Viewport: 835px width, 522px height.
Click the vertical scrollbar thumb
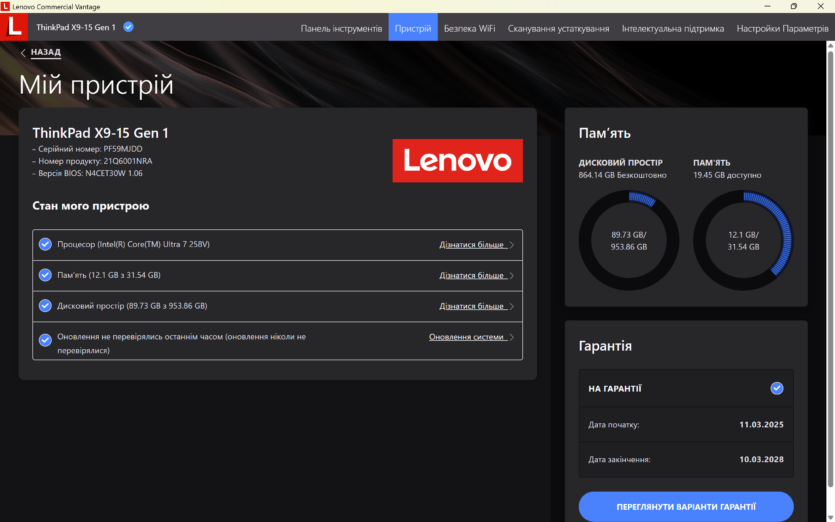coord(830,269)
